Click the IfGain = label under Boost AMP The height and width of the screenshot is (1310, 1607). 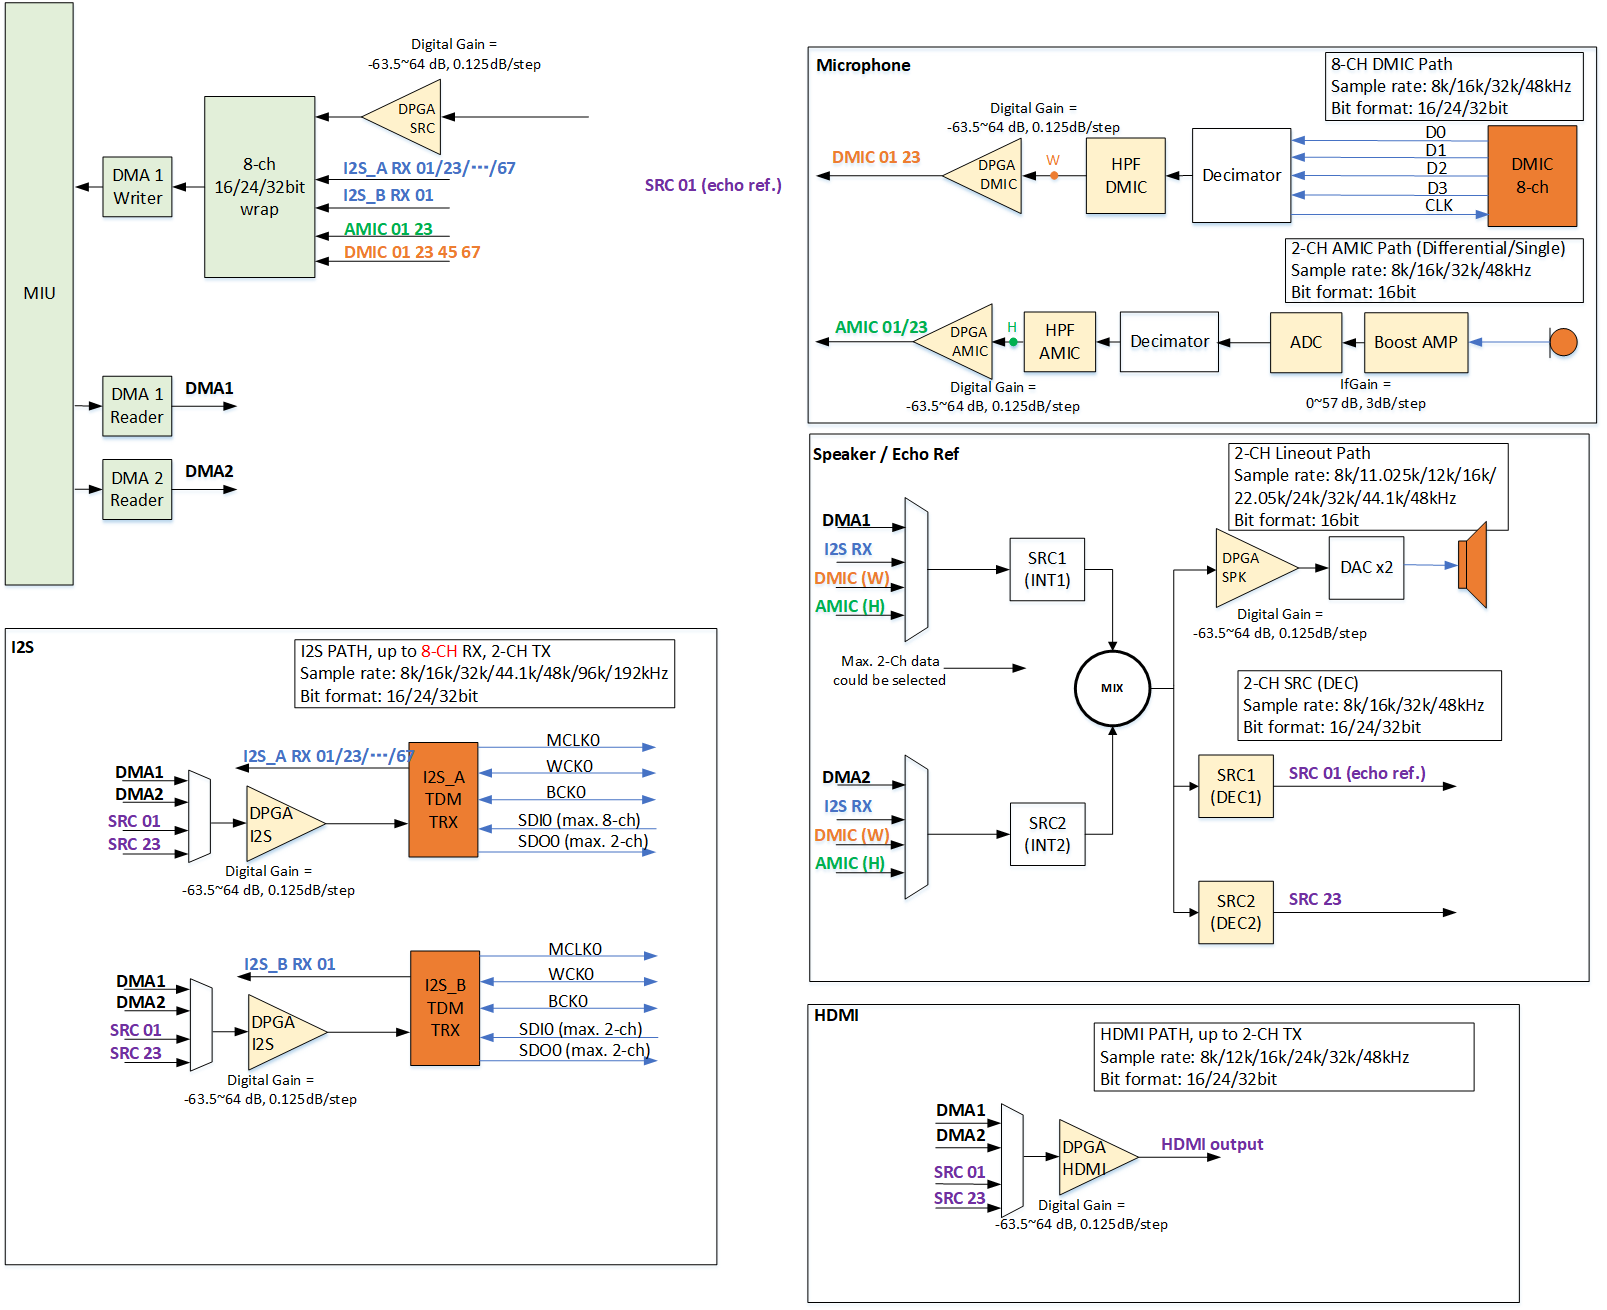pos(1365,384)
